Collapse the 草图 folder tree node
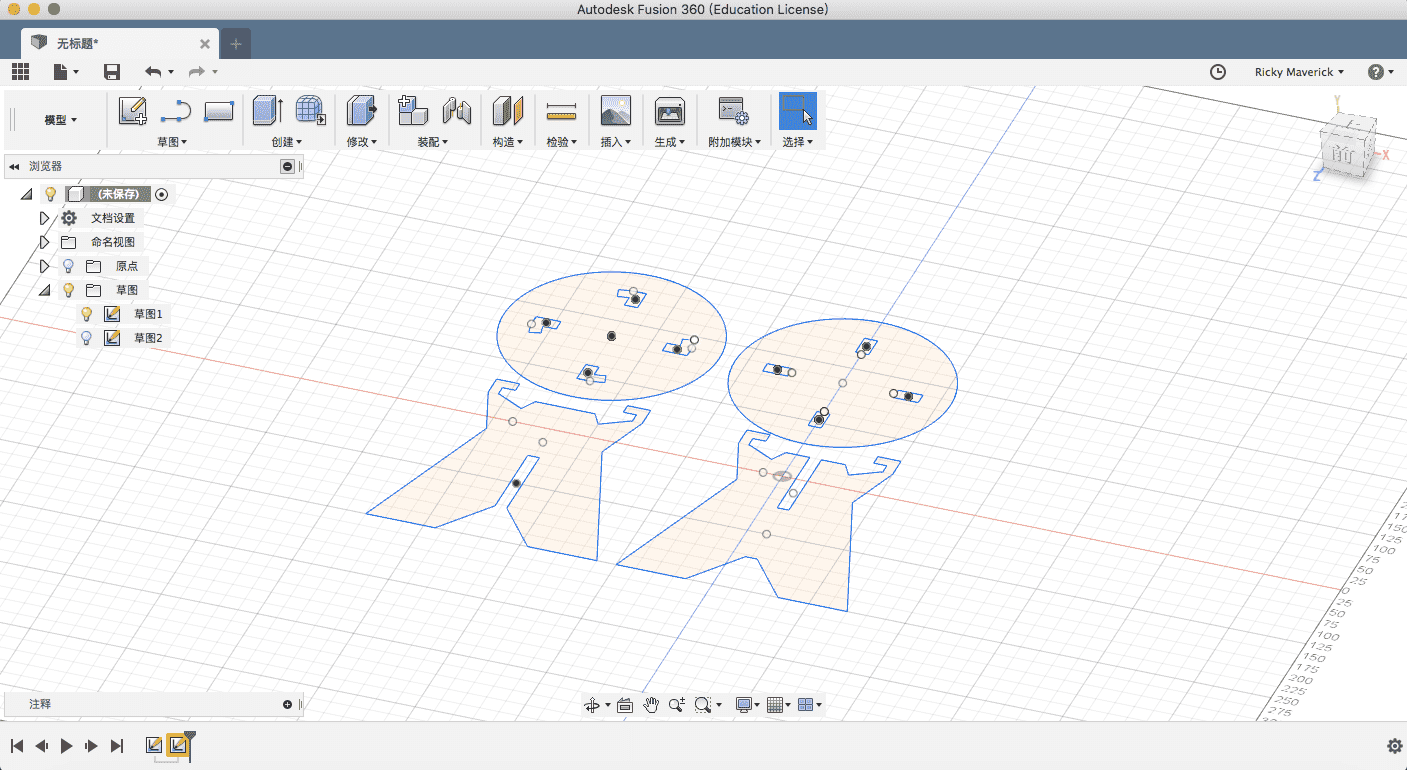Viewport: 1407px width, 770px height. pos(44,290)
